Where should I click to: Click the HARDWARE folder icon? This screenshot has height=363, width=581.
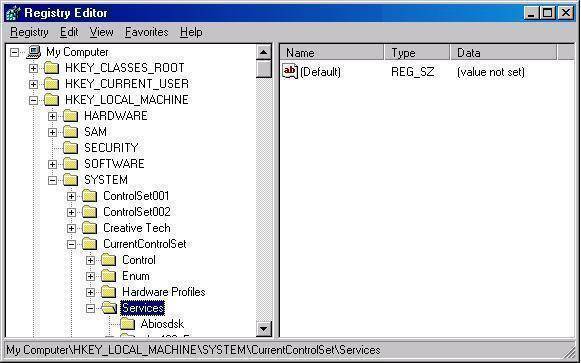70,116
